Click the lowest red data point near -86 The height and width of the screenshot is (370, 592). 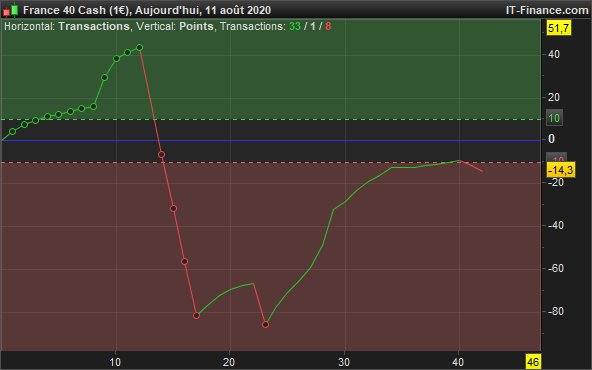(x=265, y=324)
